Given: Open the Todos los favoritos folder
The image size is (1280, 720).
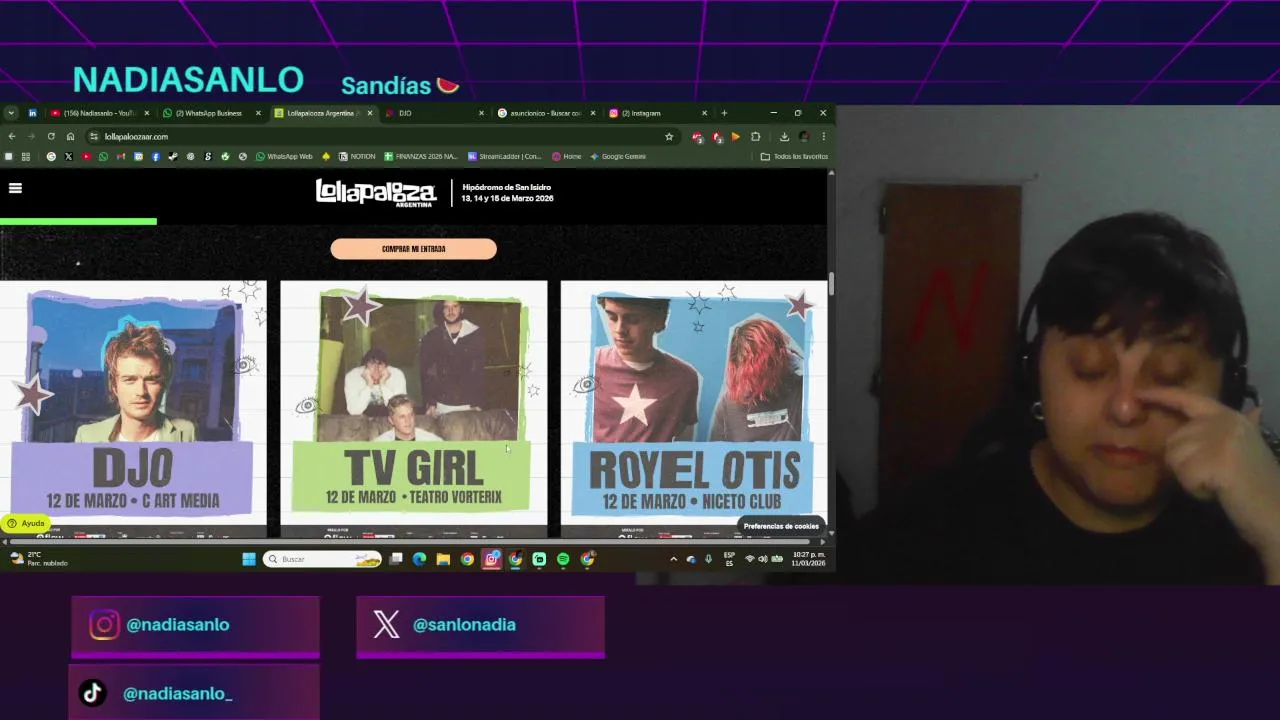Looking at the screenshot, I should (x=794, y=156).
